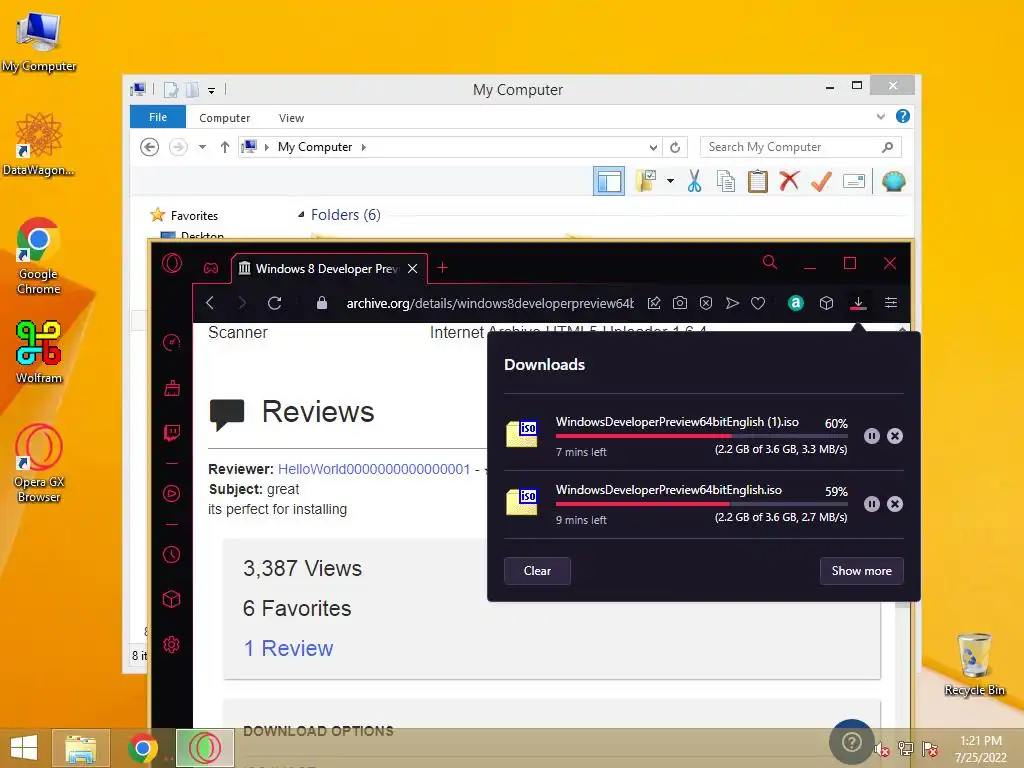The height and width of the screenshot is (768, 1024).
Task: Go back in Opera browser
Action: [210, 303]
